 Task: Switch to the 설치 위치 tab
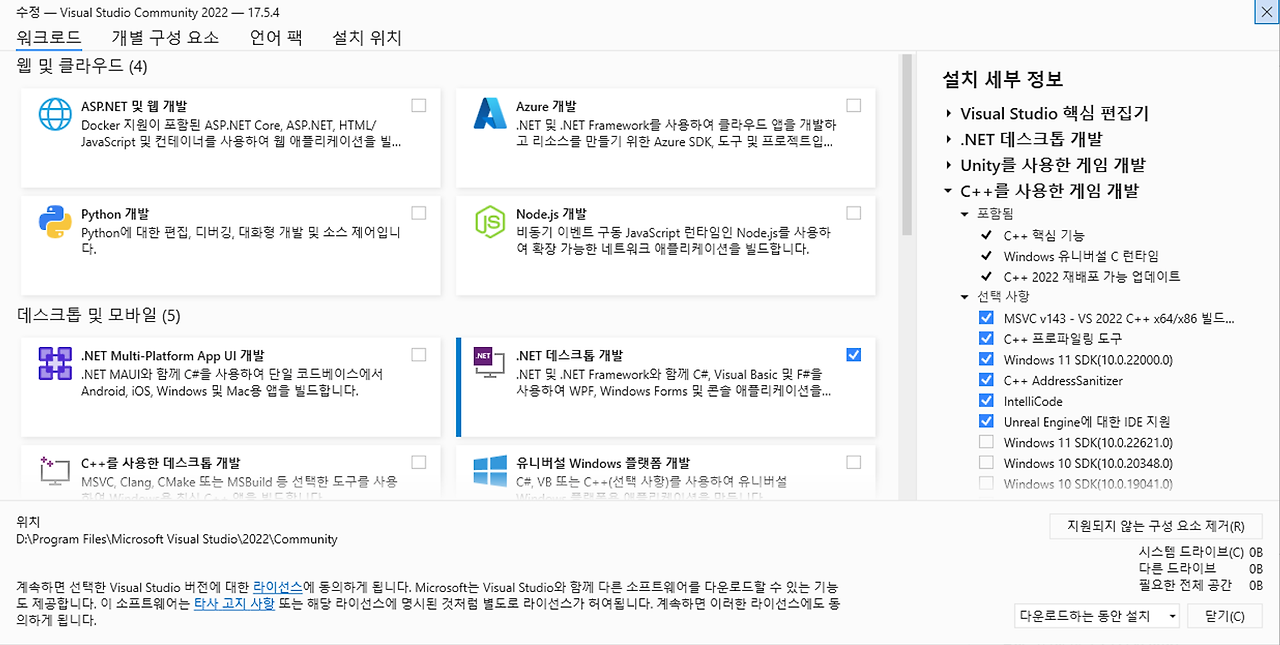[367, 38]
